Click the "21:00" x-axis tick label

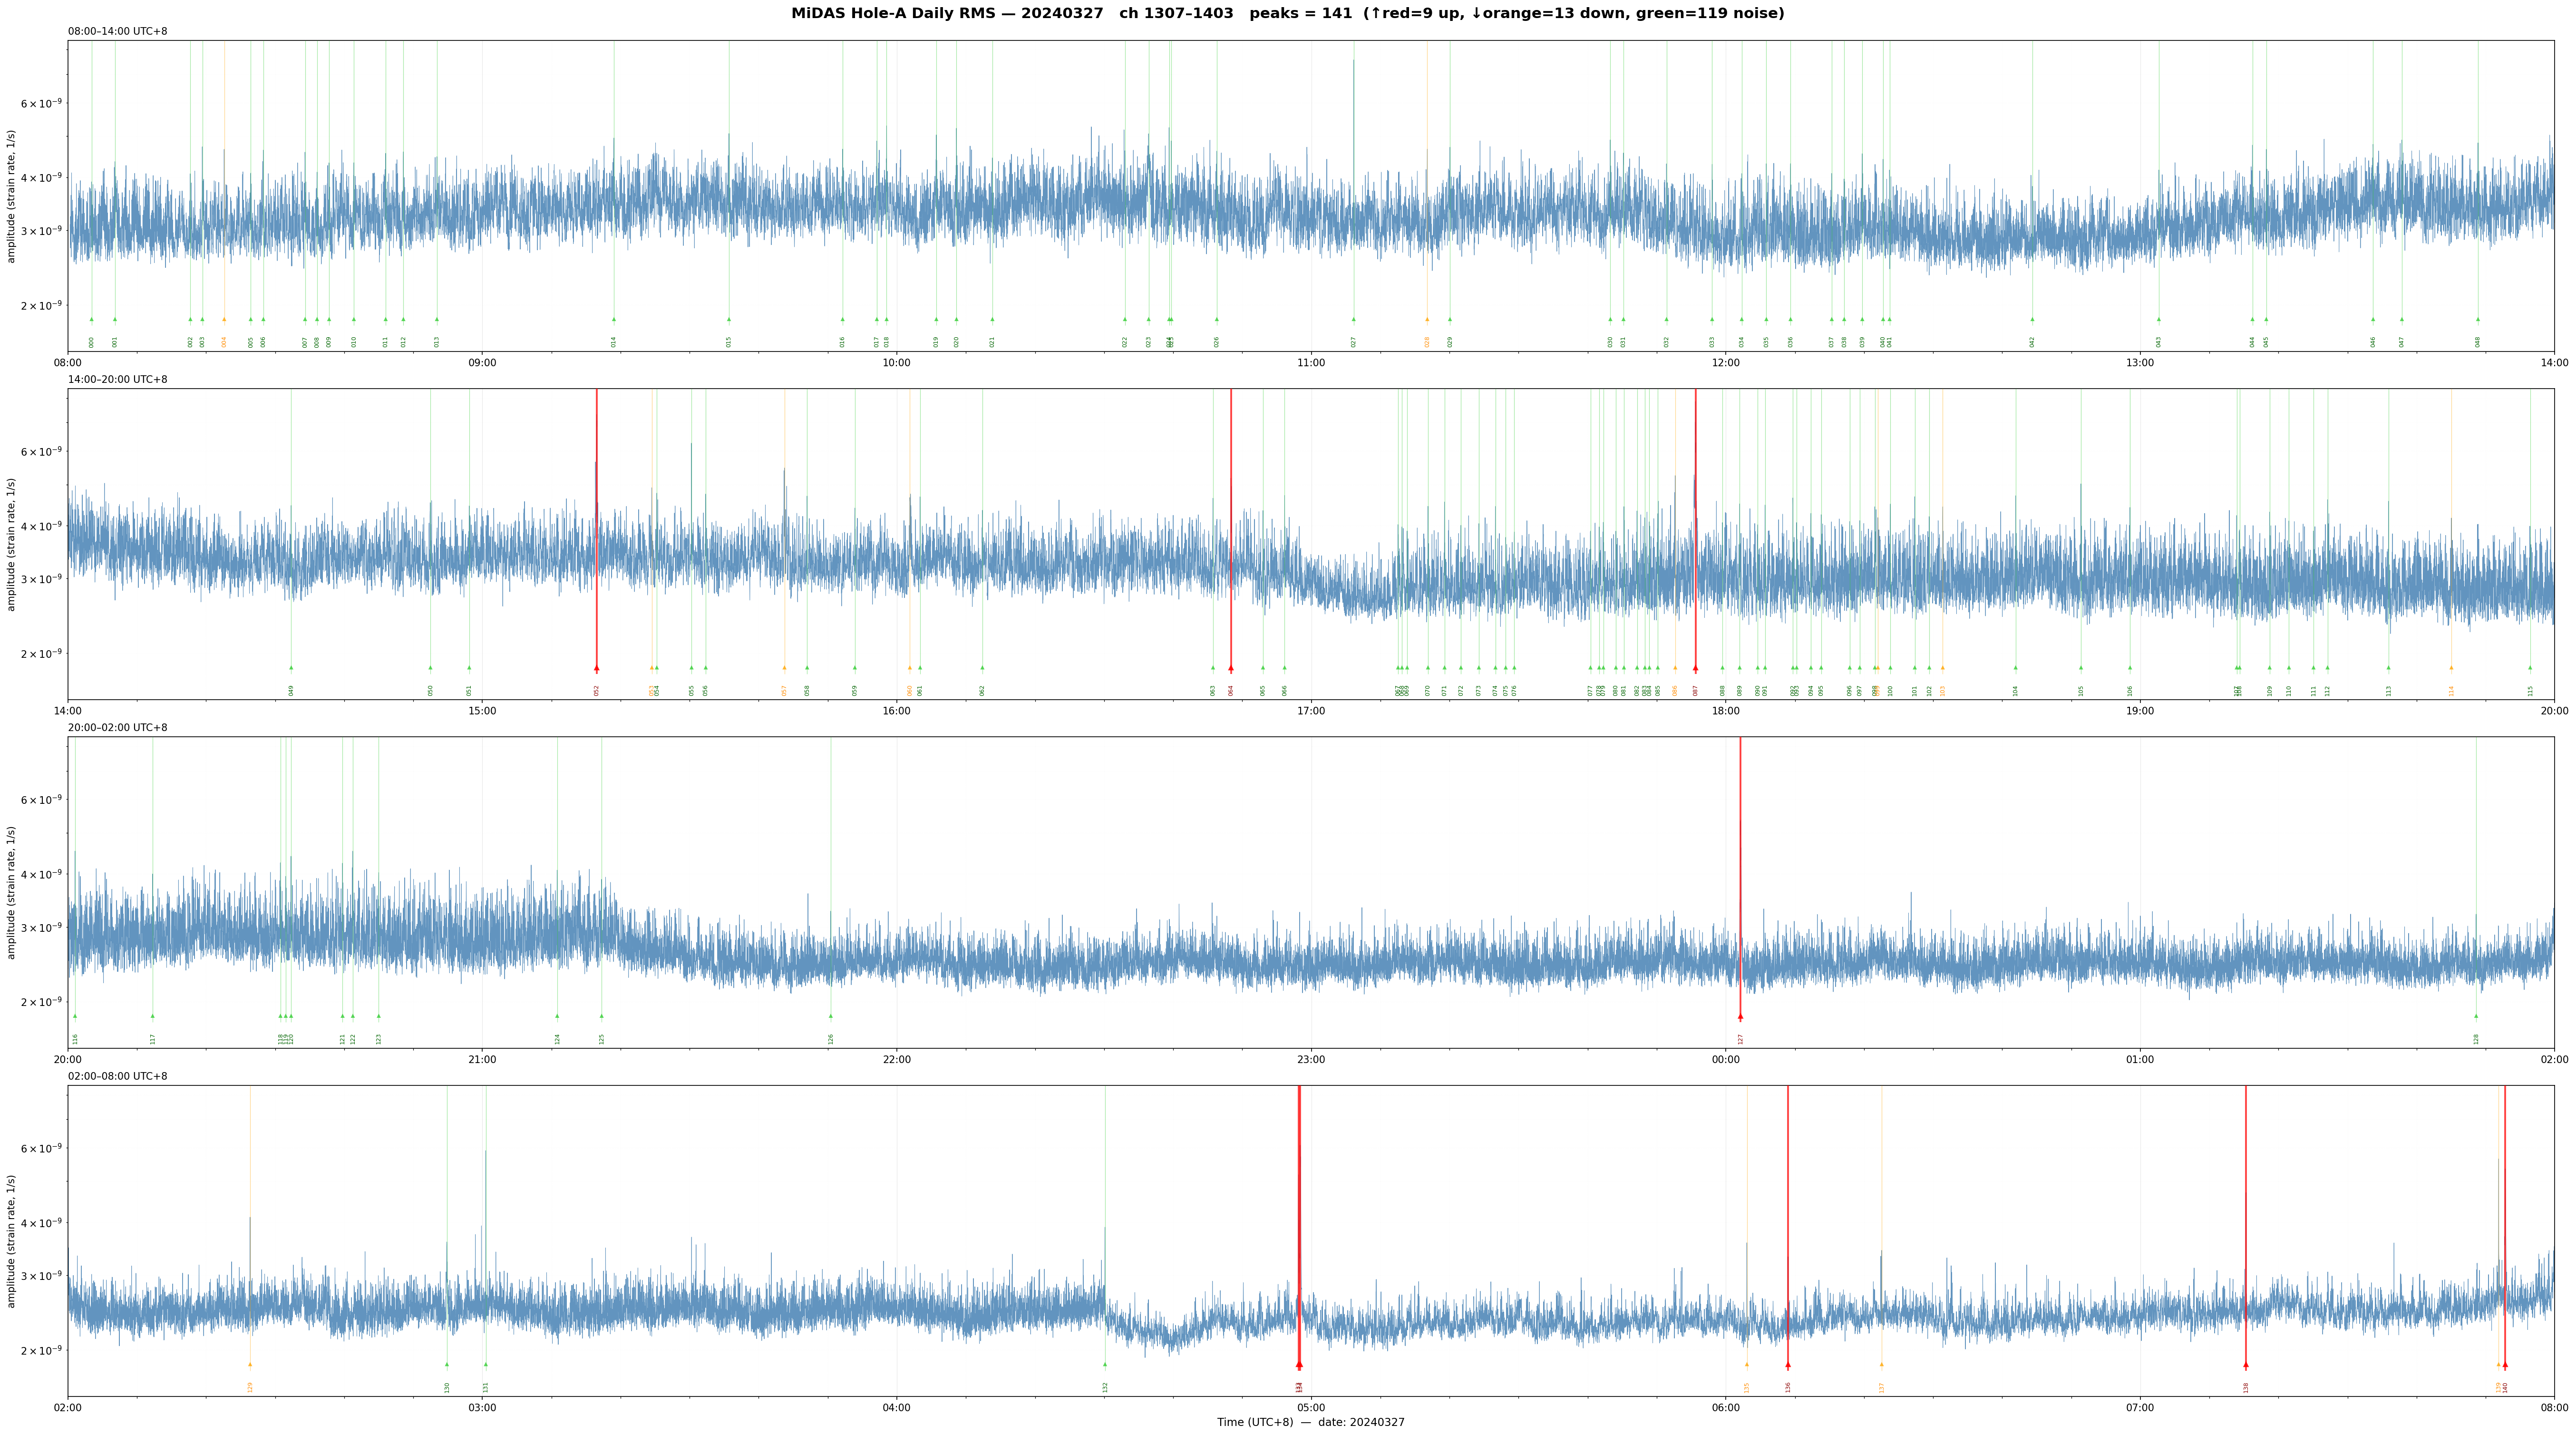tap(482, 1060)
